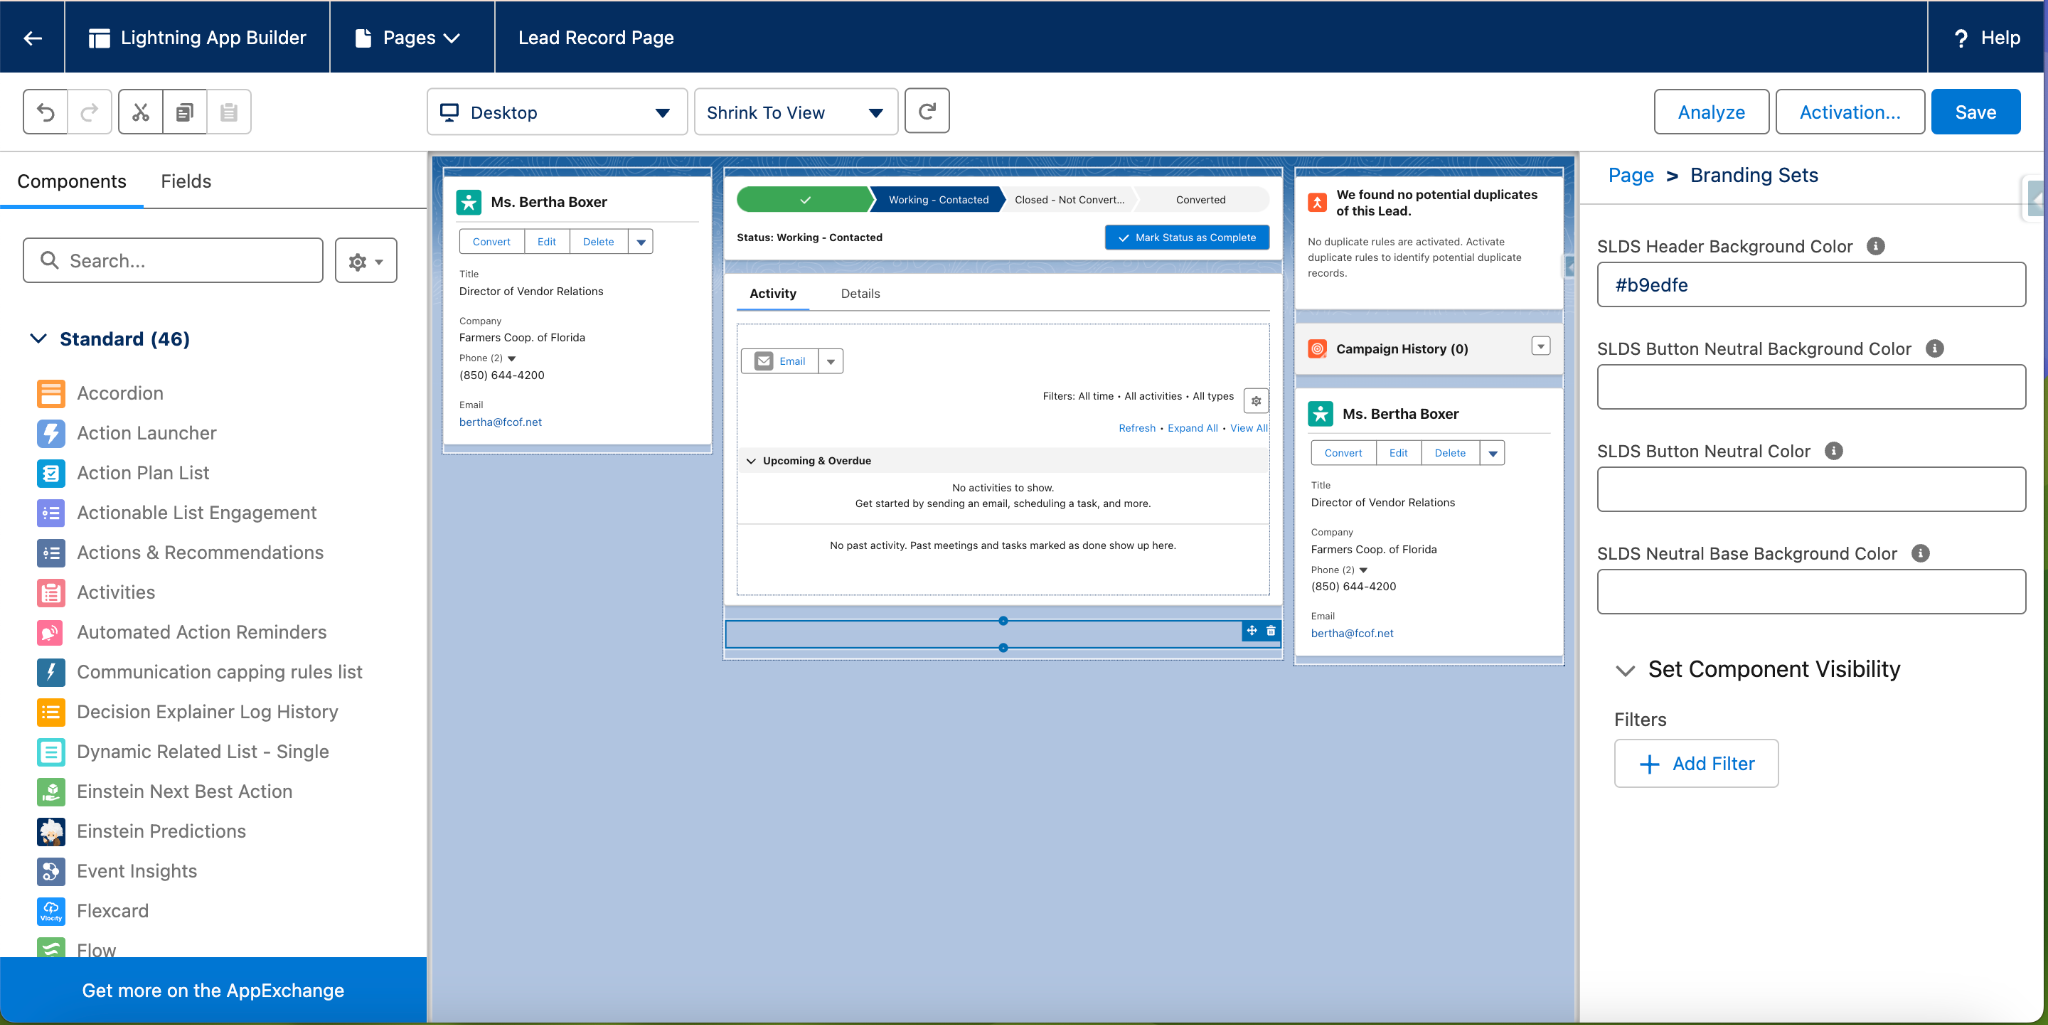Open the Activity tab on canvas
Viewport: 2048px width, 1025px height.
(x=773, y=293)
